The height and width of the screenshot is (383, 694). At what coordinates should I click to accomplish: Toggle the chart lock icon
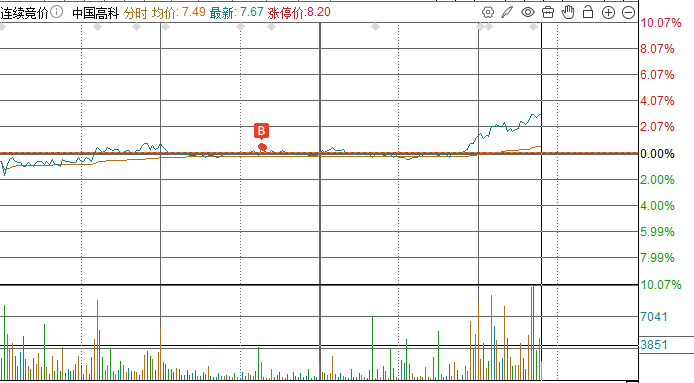pyautogui.click(x=588, y=12)
